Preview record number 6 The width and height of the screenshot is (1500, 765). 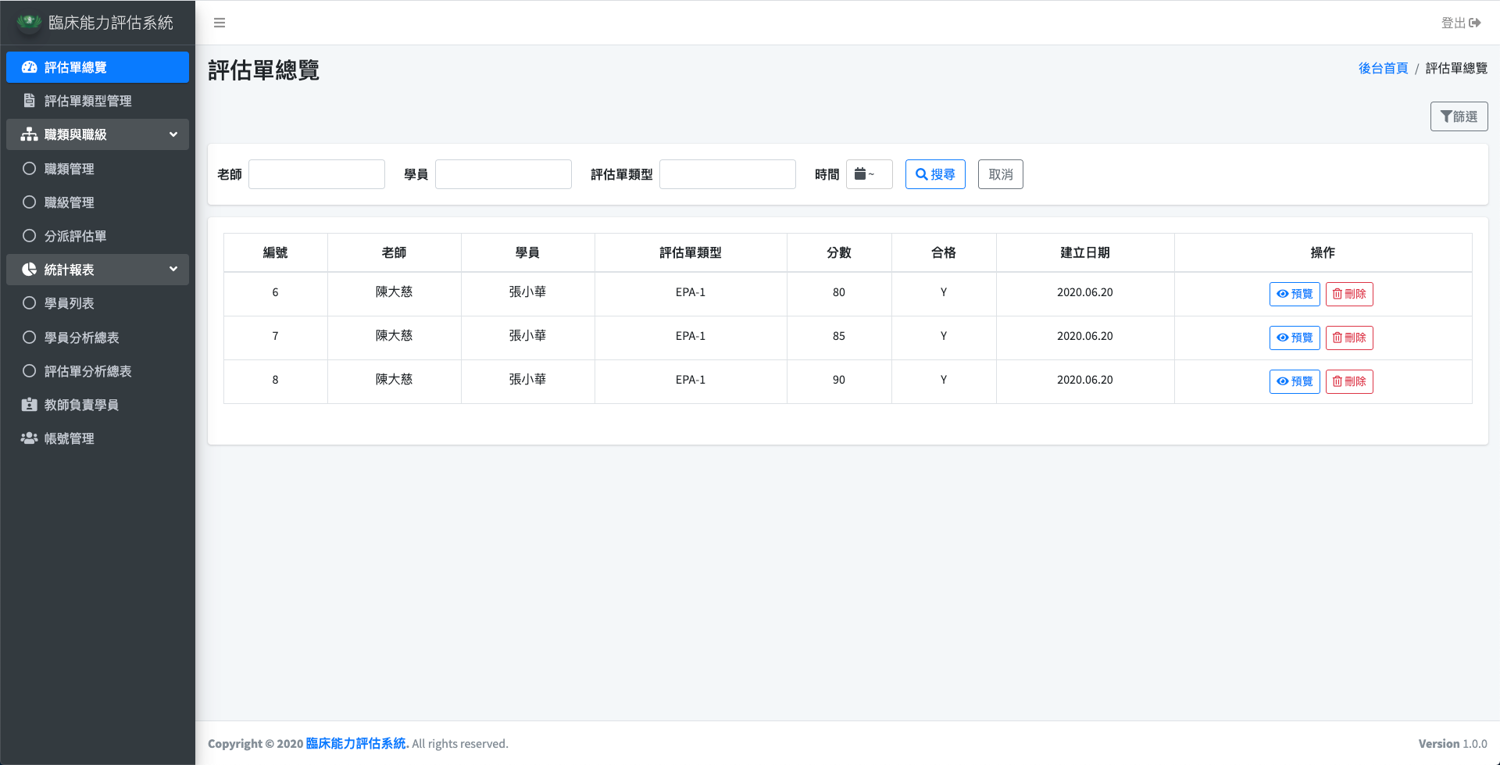1295,294
